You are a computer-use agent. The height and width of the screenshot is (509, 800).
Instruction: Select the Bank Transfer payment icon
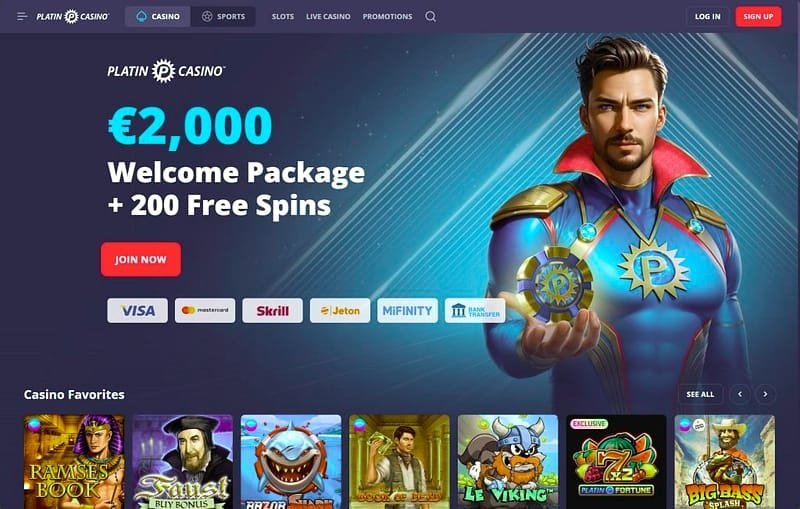pos(475,311)
